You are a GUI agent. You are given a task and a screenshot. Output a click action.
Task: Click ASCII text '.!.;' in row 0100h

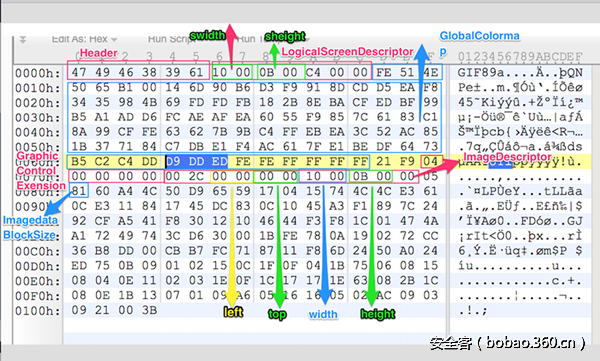point(473,311)
